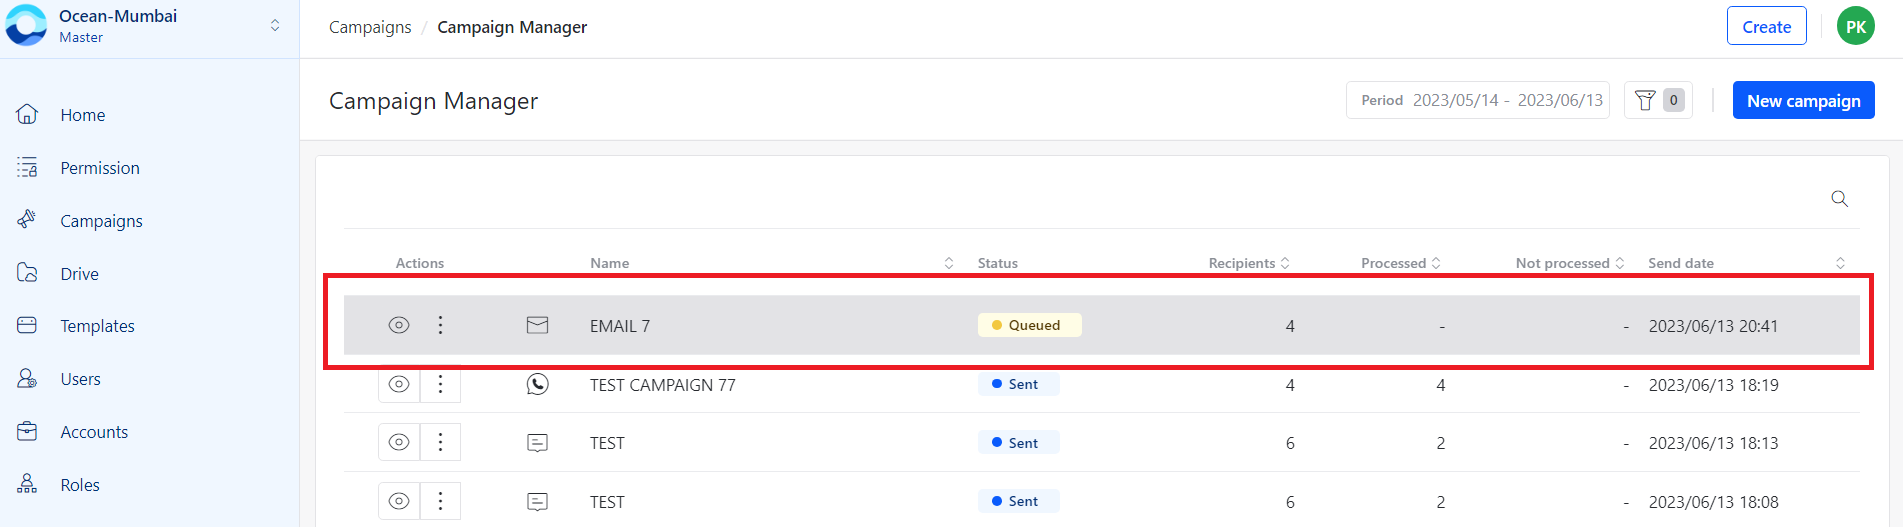Open the Period date range picker
Viewport: 1903px width, 527px height.
point(1478,100)
